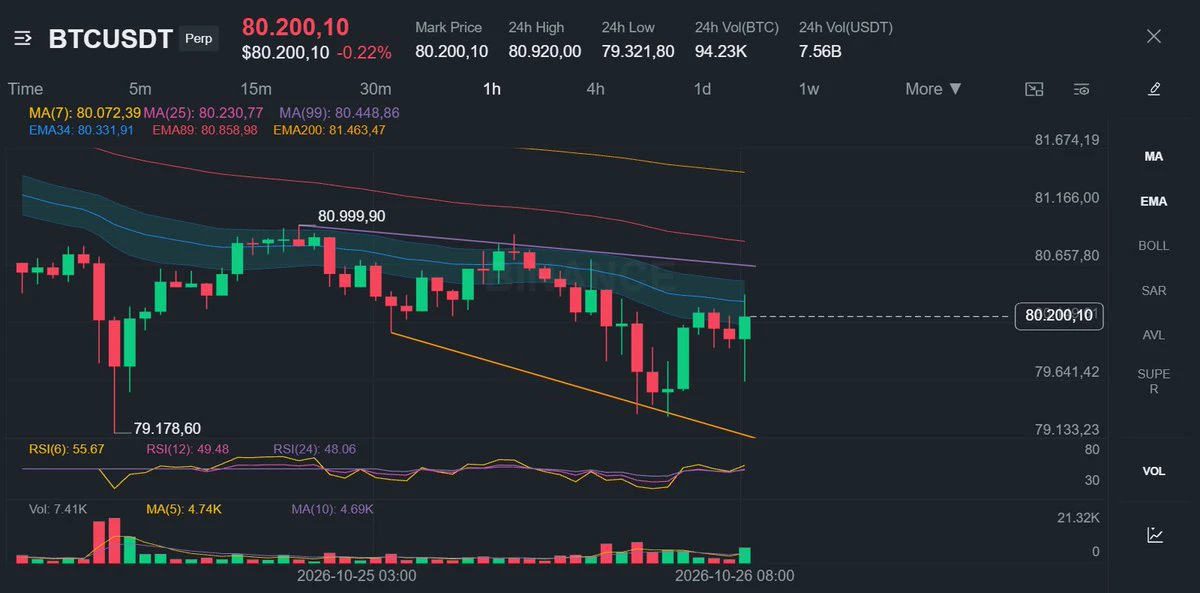Click the Perp badge
The image size is (1200, 593).
coord(198,39)
